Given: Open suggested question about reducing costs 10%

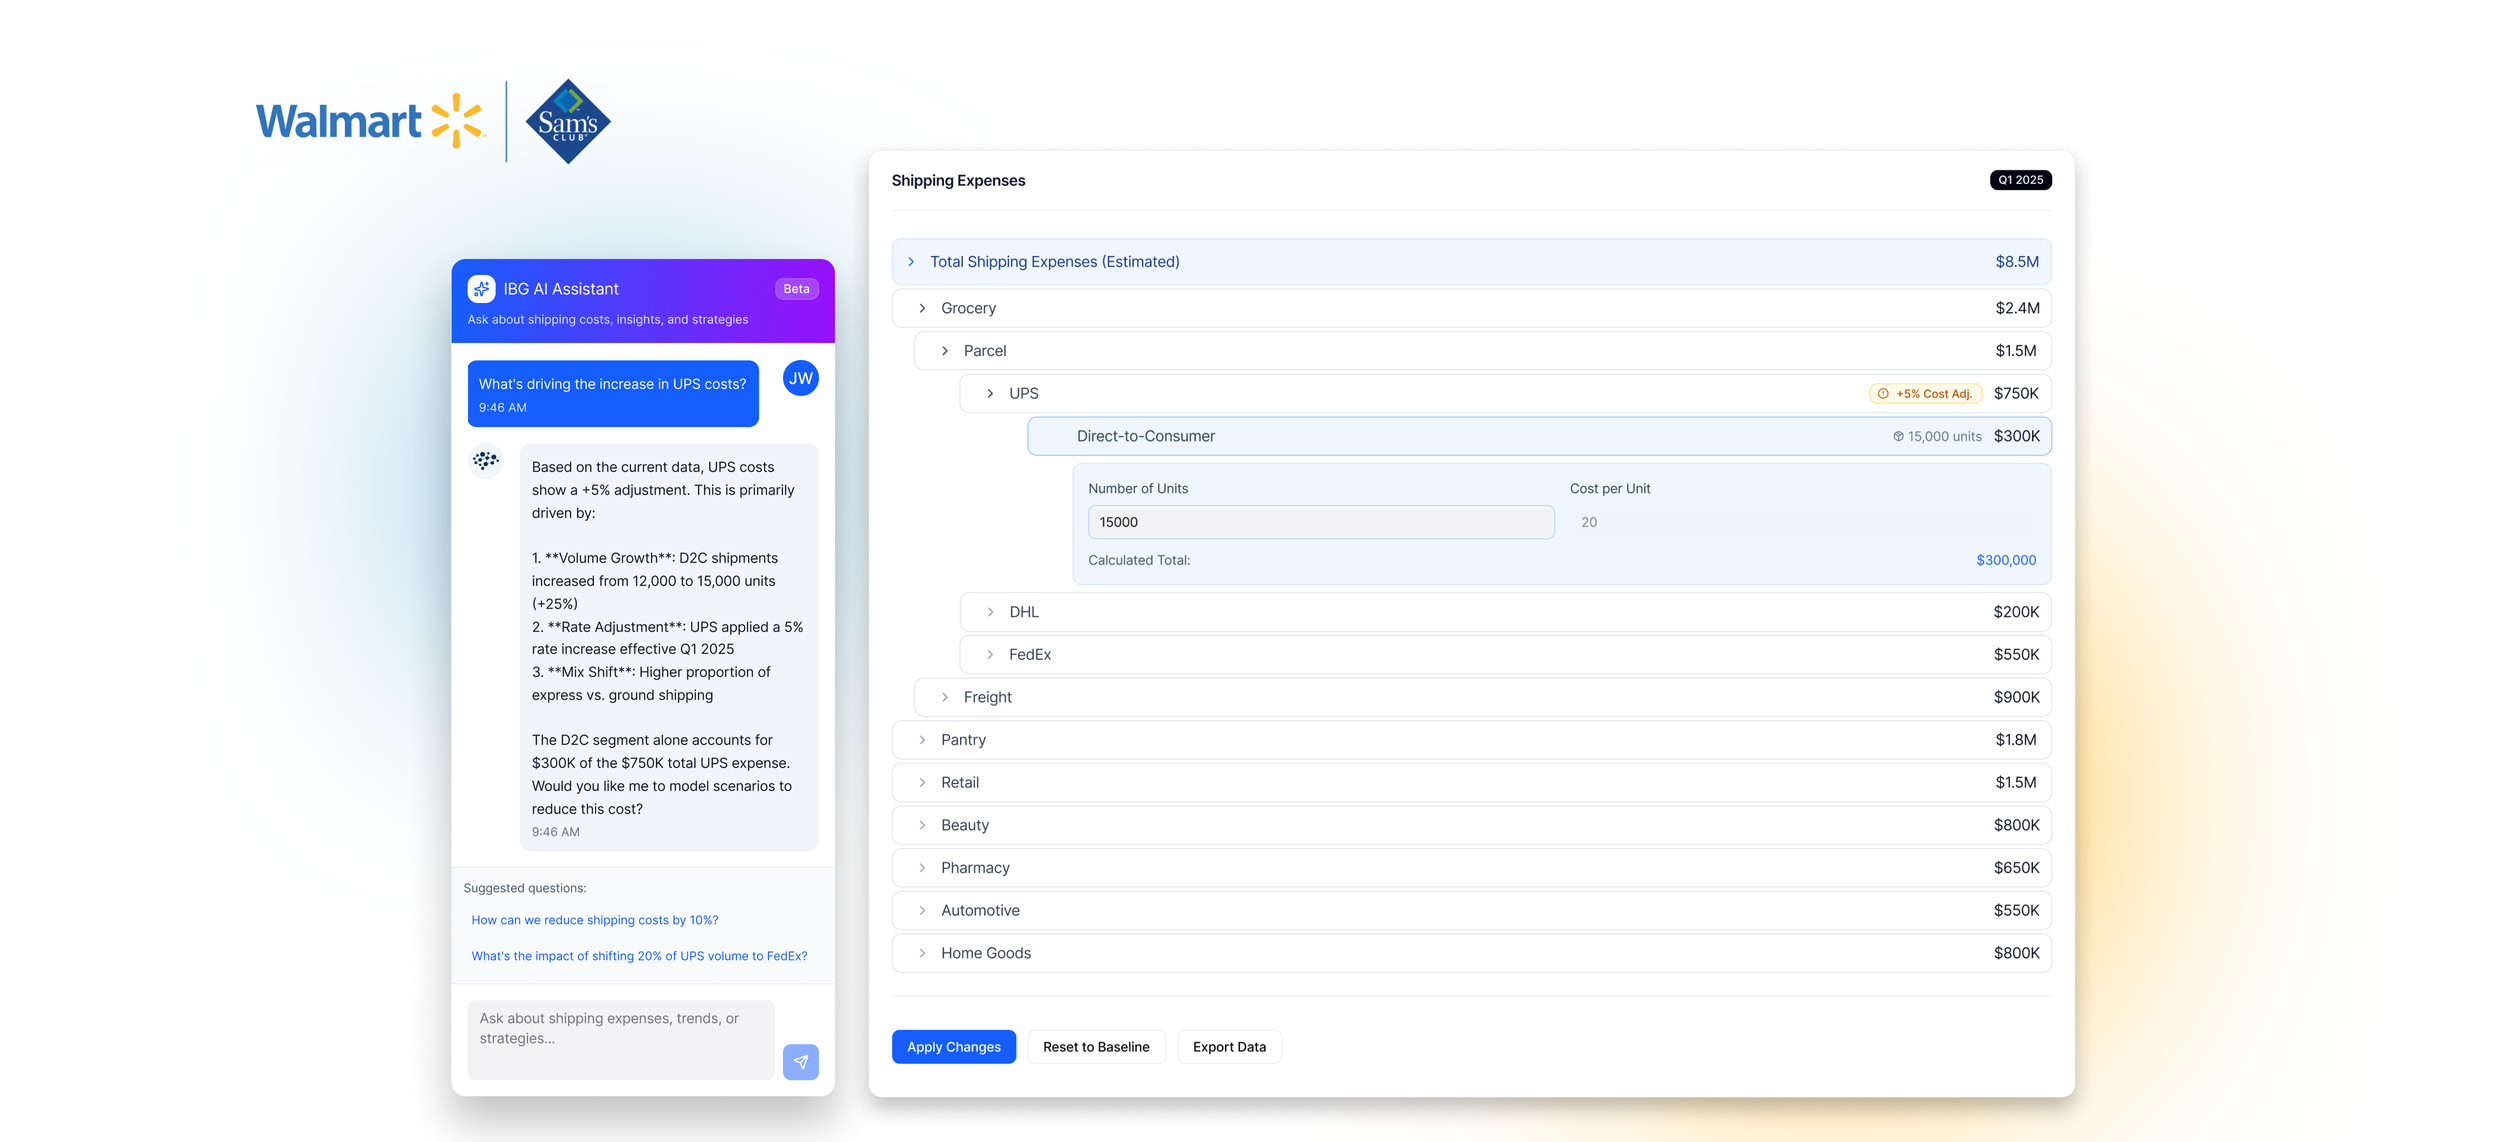Looking at the screenshot, I should click(594, 920).
